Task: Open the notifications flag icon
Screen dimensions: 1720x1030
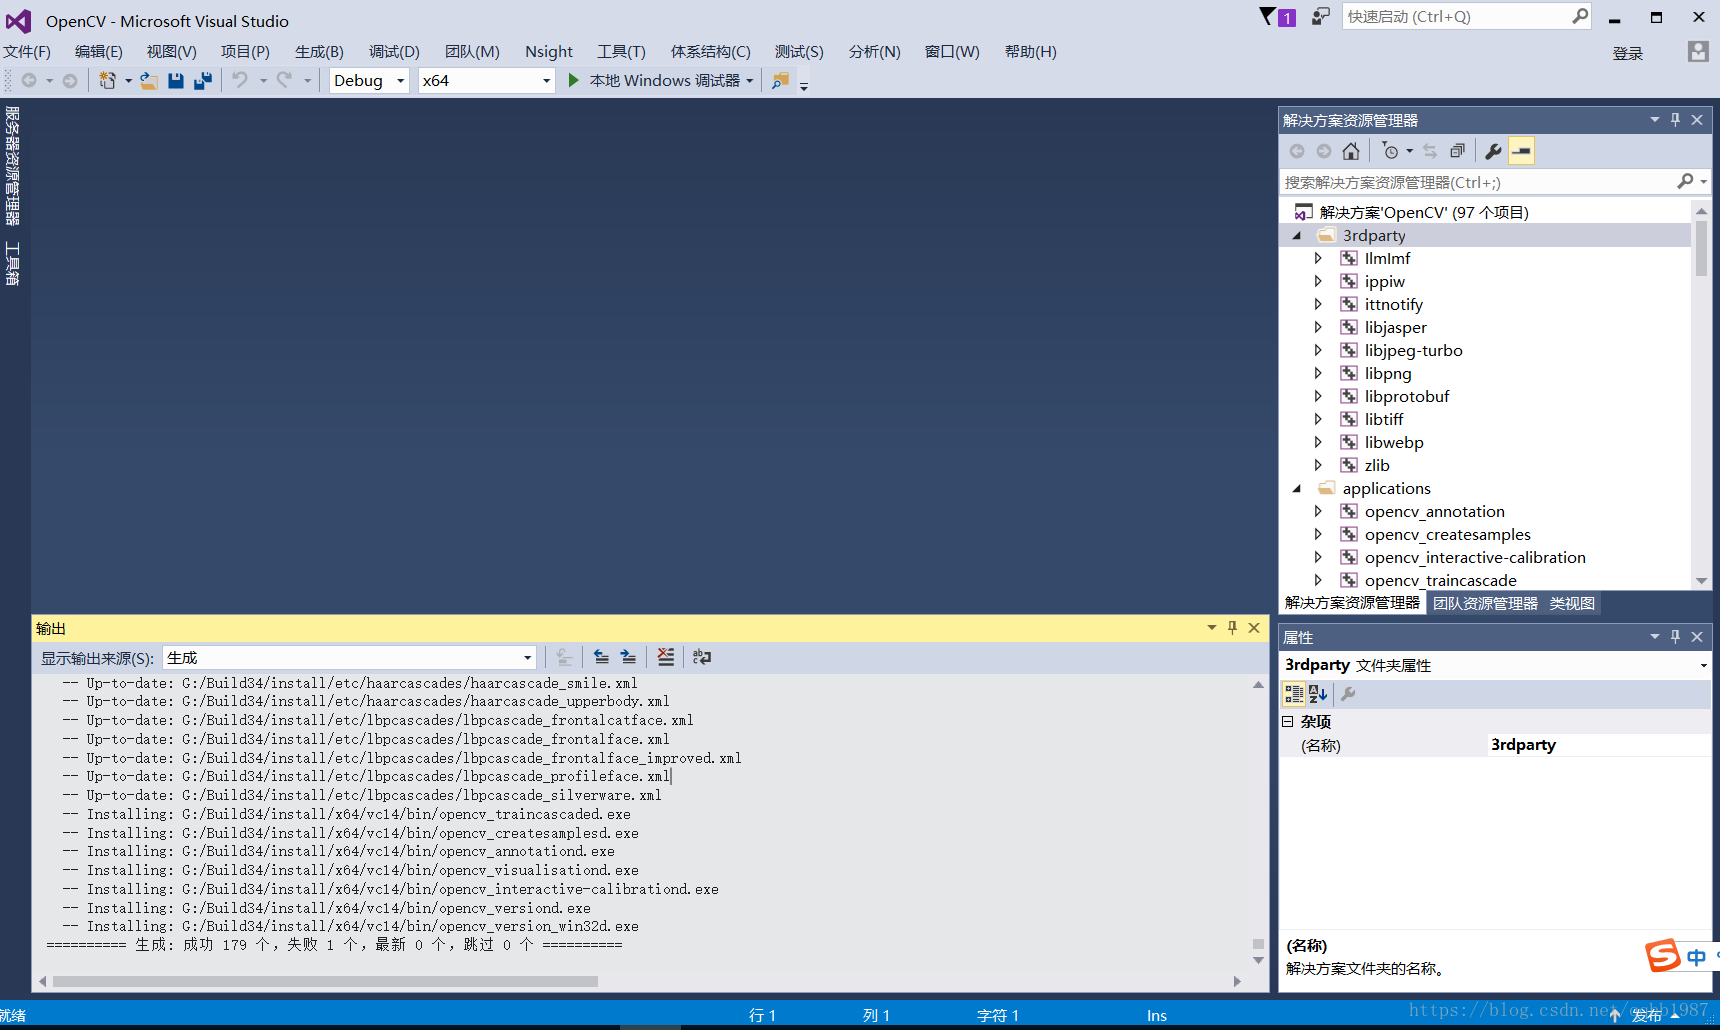Action: click(x=1277, y=17)
